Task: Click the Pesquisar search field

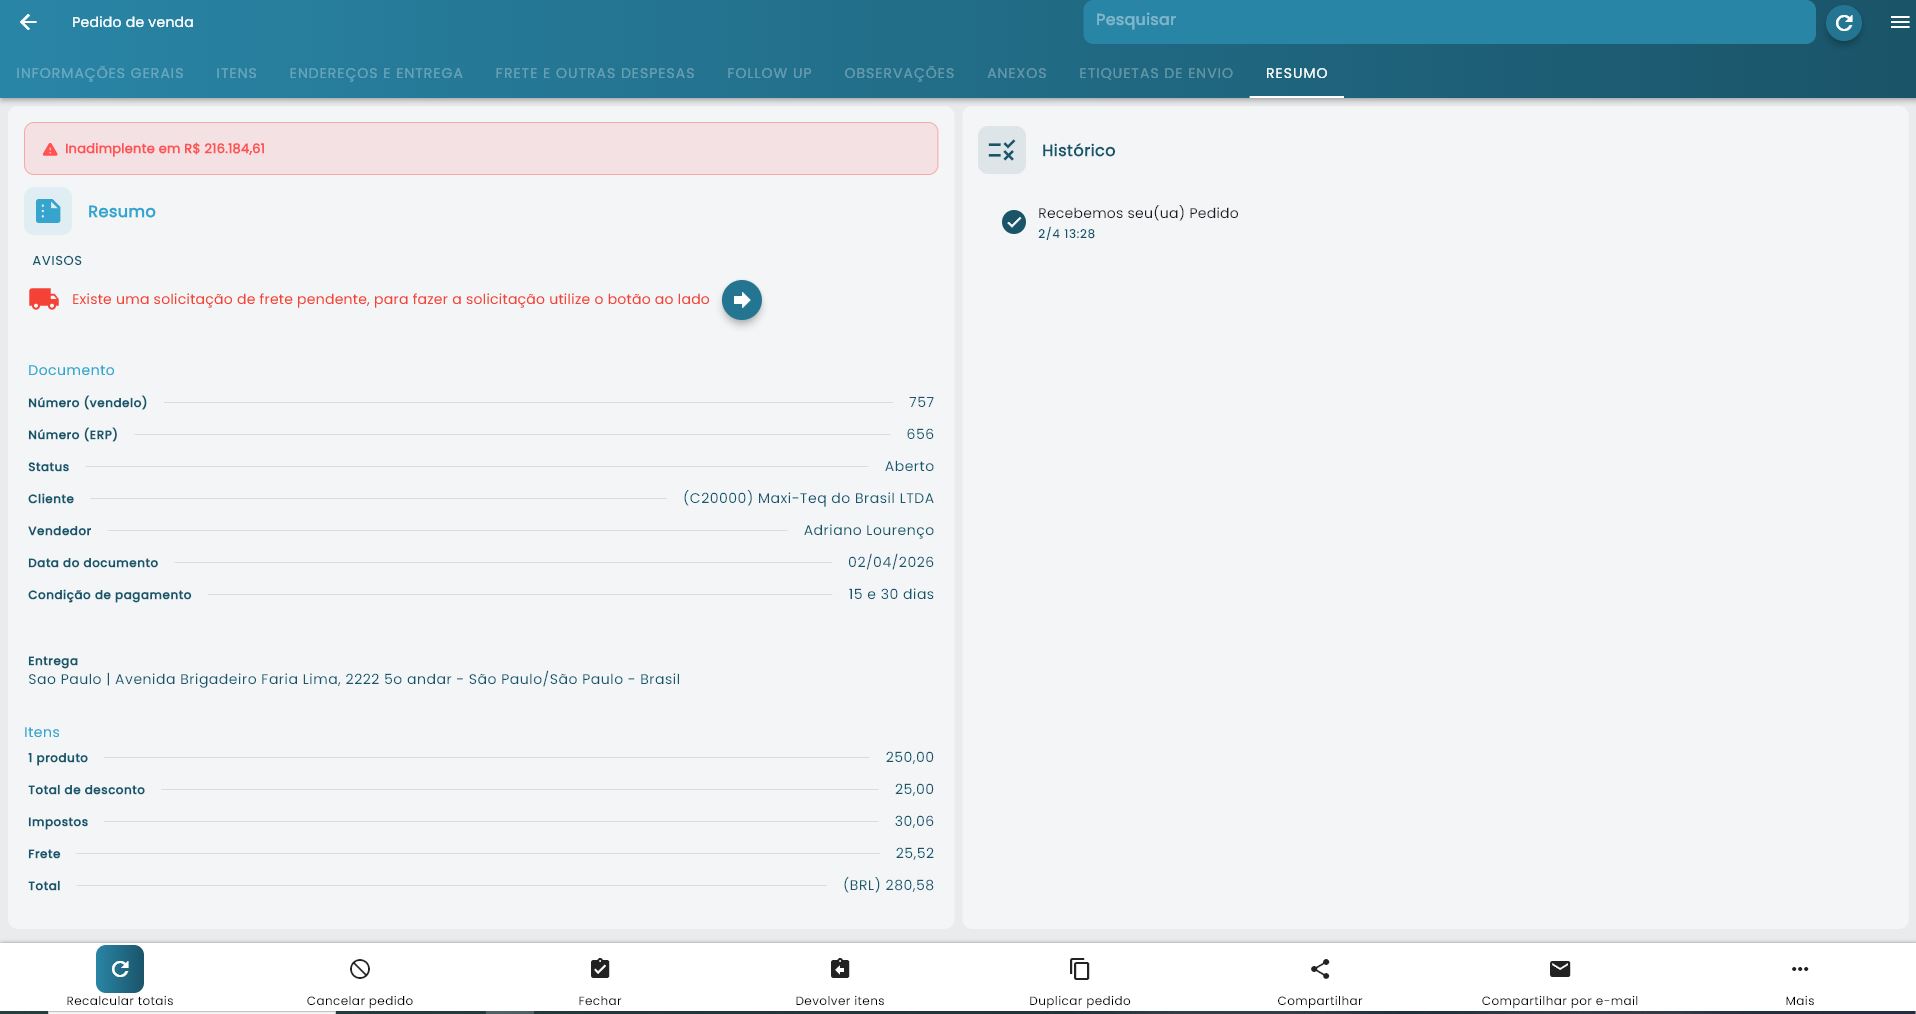Action: [x=1448, y=21]
